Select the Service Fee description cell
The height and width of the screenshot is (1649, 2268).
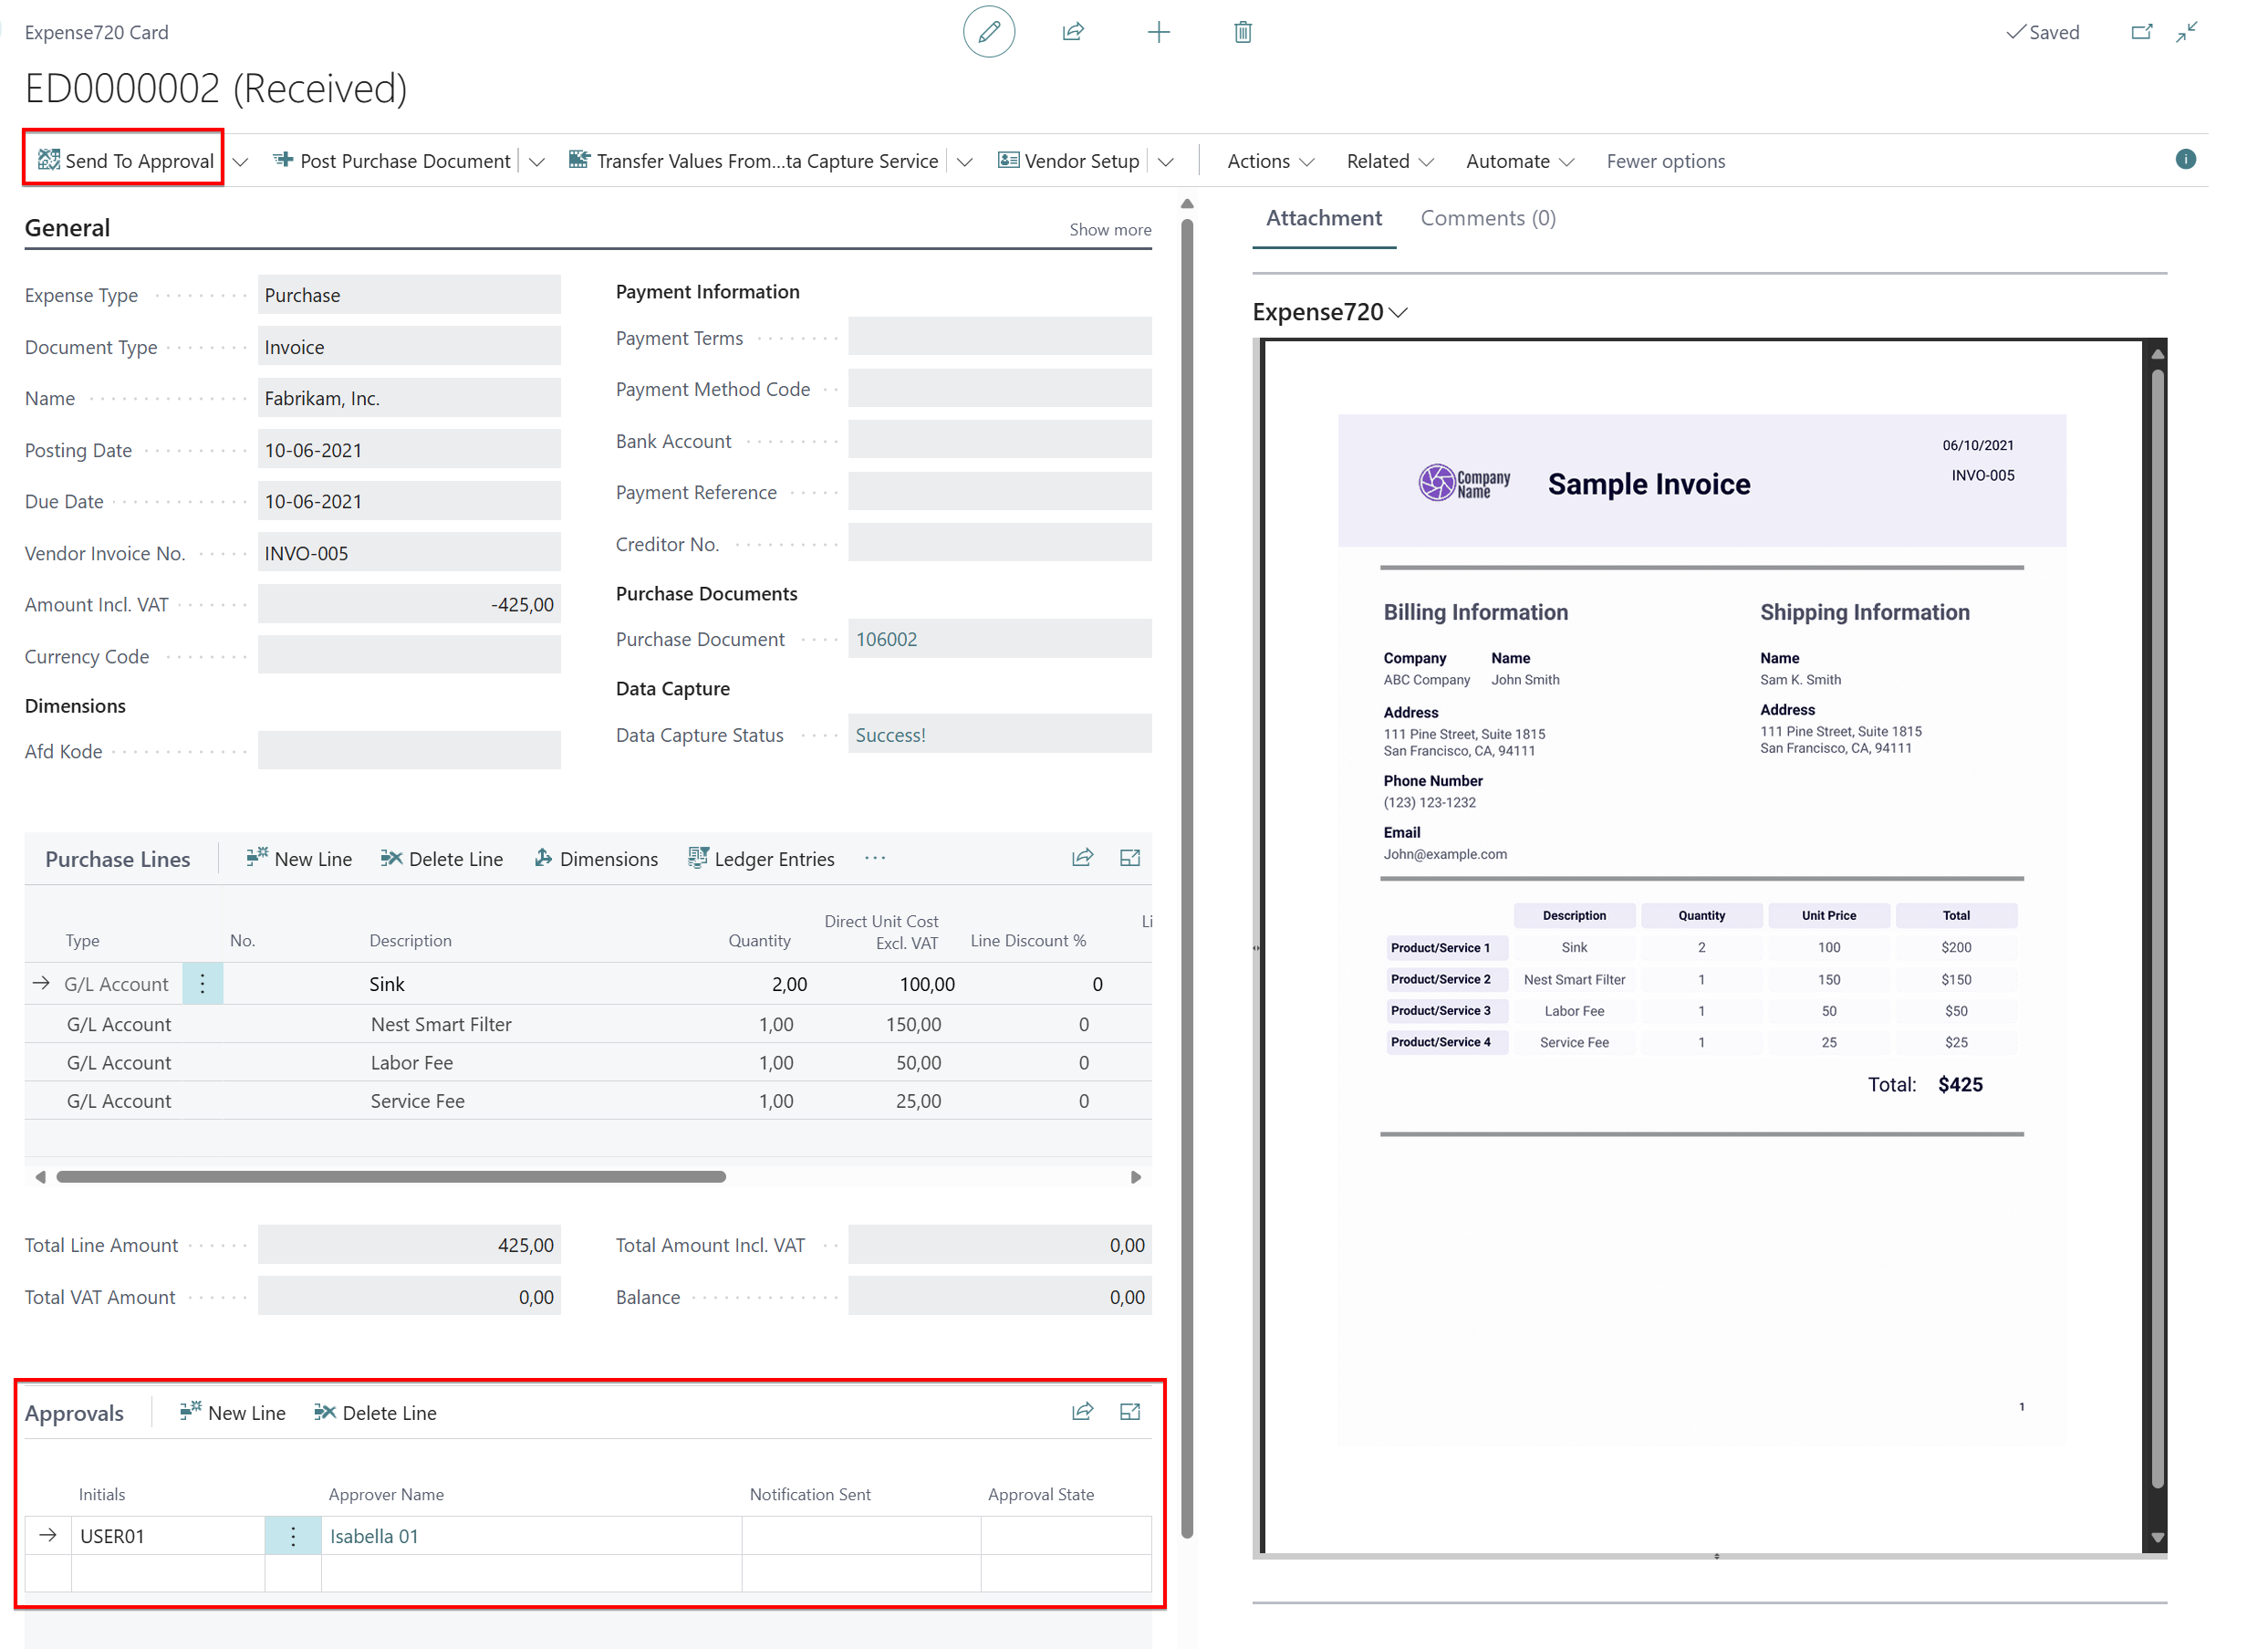click(417, 1101)
